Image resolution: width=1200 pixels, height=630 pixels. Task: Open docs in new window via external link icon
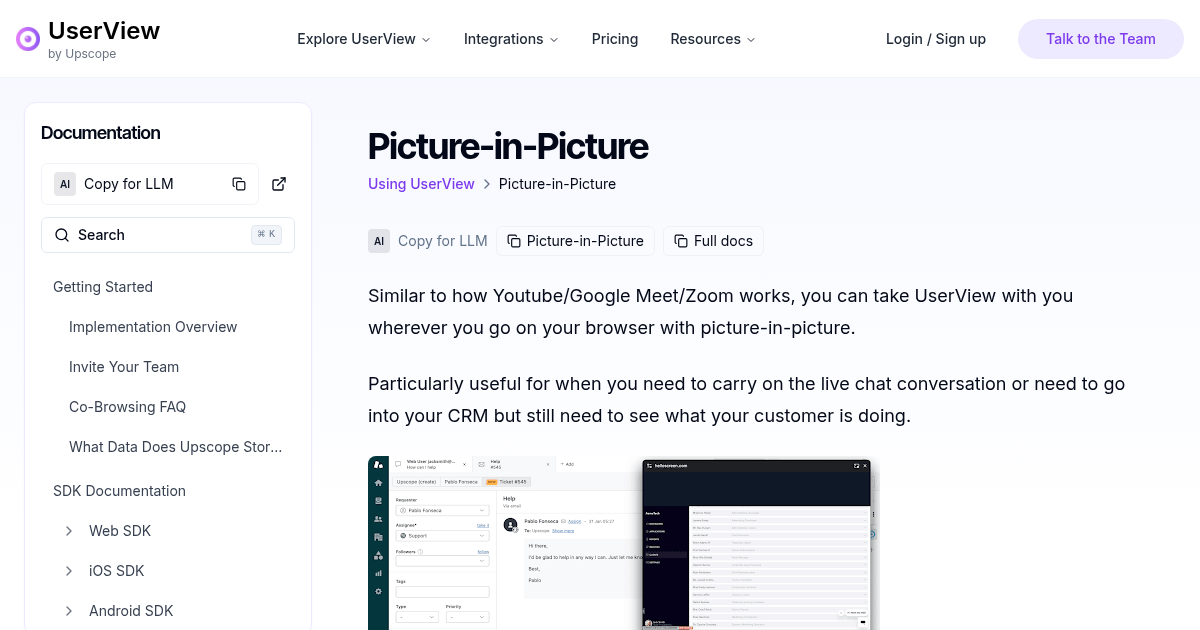click(x=279, y=184)
